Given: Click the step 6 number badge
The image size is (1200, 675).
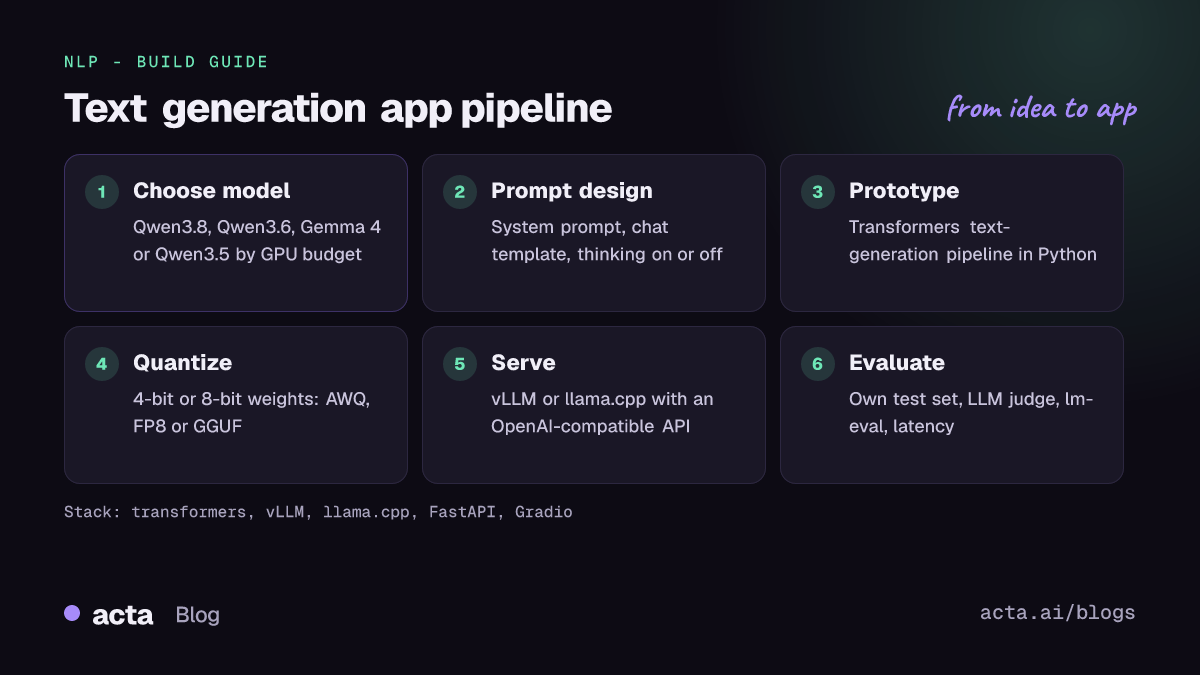Looking at the screenshot, I should pyautogui.click(x=817, y=364).
